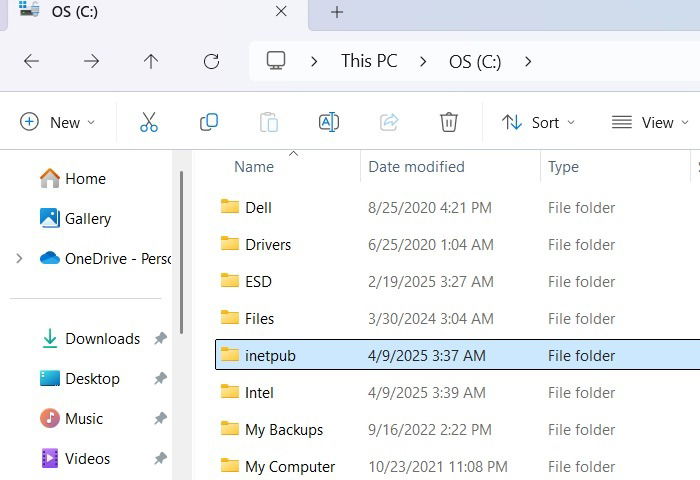
Task: Click the Paste clipboard icon
Action: coord(269,122)
